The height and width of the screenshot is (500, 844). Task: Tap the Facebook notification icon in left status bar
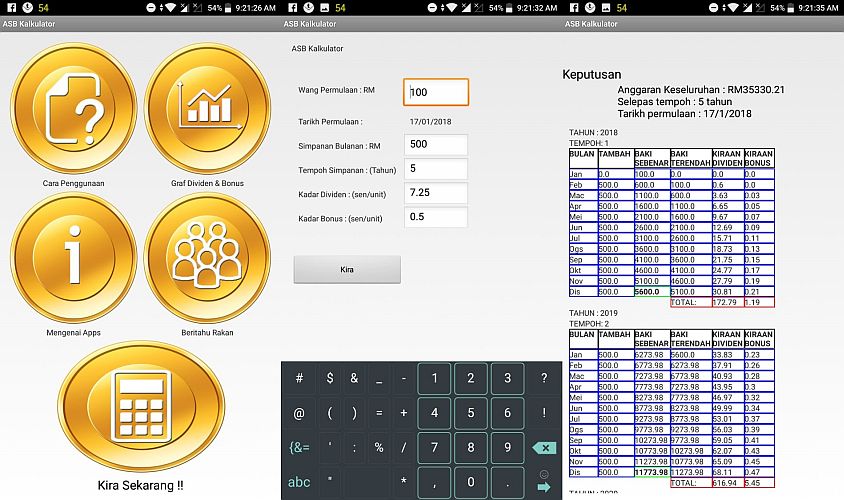pyautogui.click(x=11, y=8)
